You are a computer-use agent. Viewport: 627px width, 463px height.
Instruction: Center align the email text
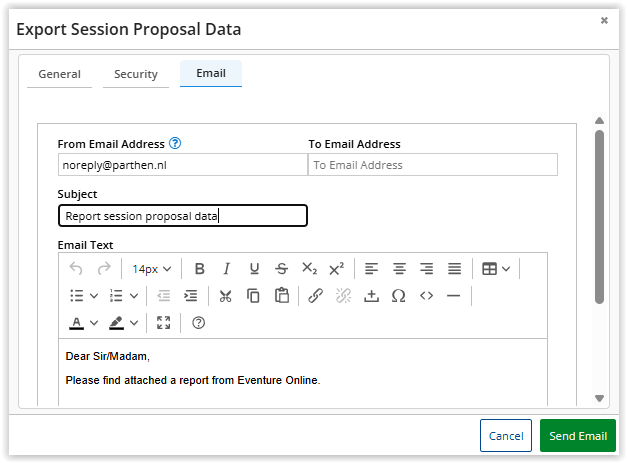[399, 269]
